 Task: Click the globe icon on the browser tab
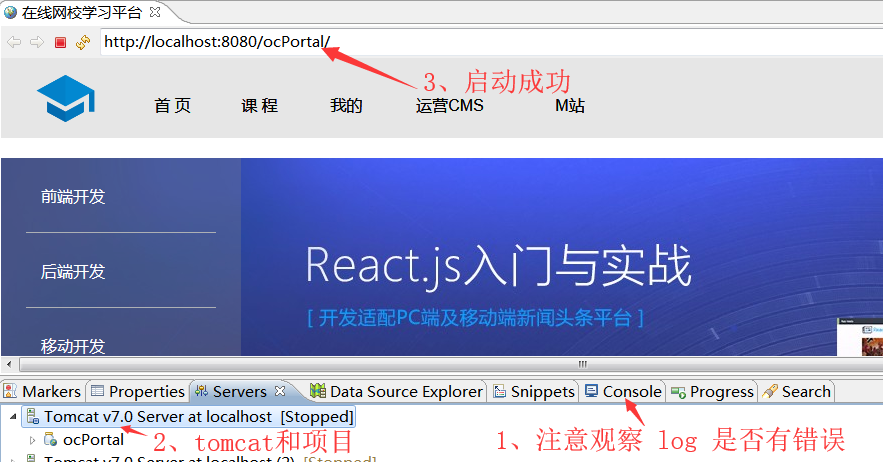click(x=10, y=12)
